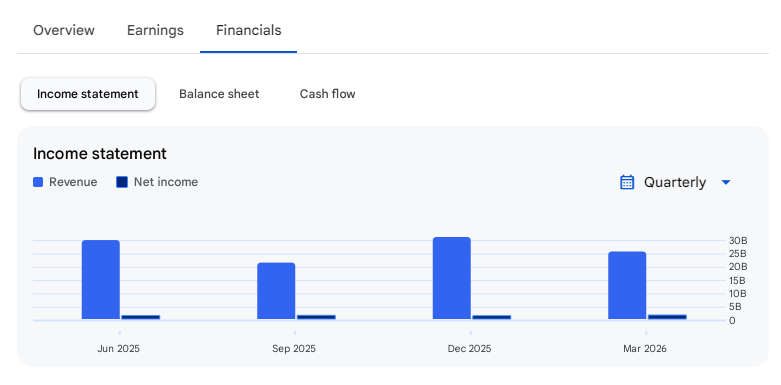Click the Sep 2025 axis label

(294, 349)
